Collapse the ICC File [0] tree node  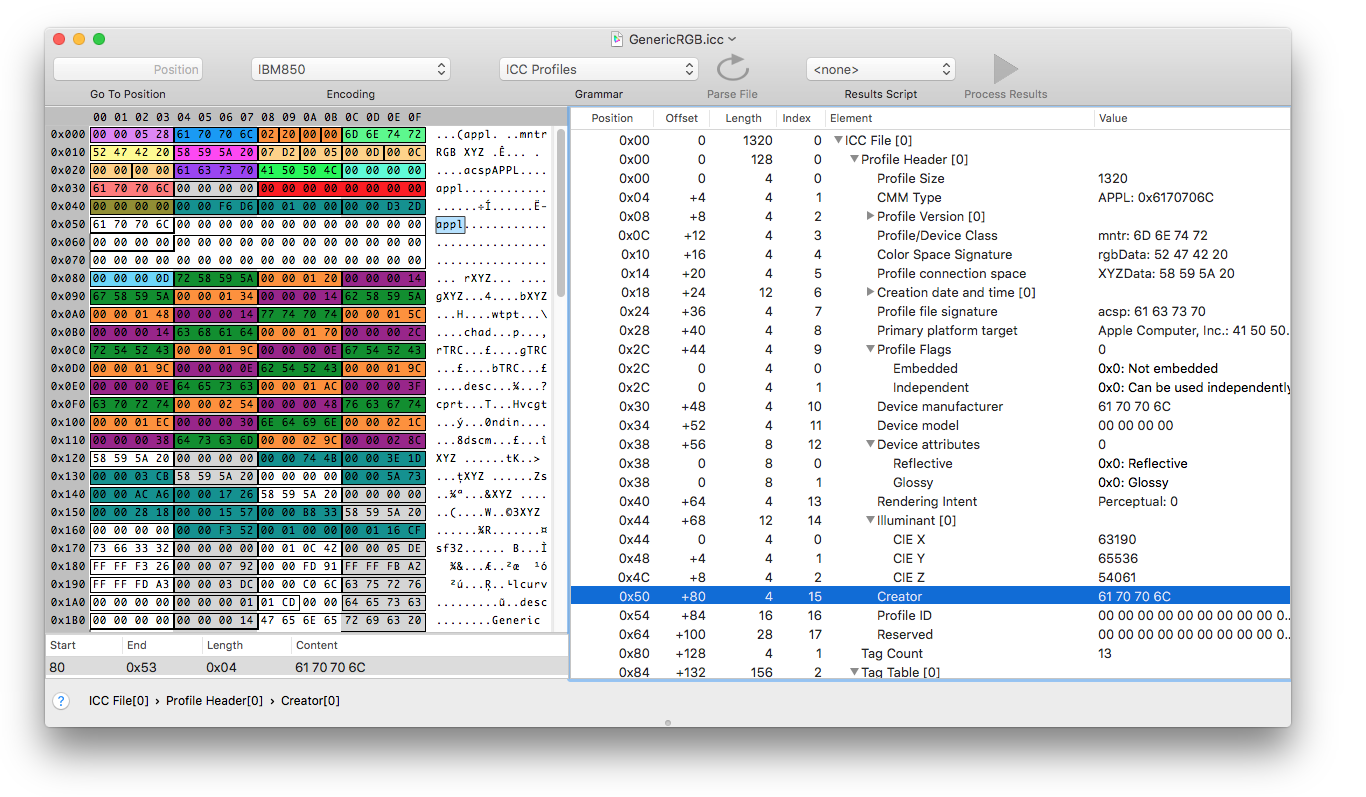coord(838,140)
